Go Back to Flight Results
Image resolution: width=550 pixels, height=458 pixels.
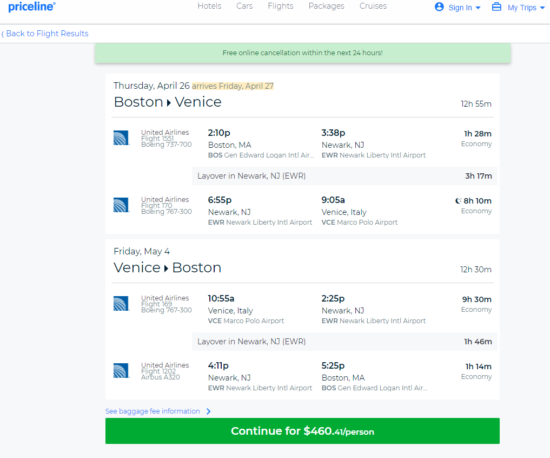tap(45, 34)
